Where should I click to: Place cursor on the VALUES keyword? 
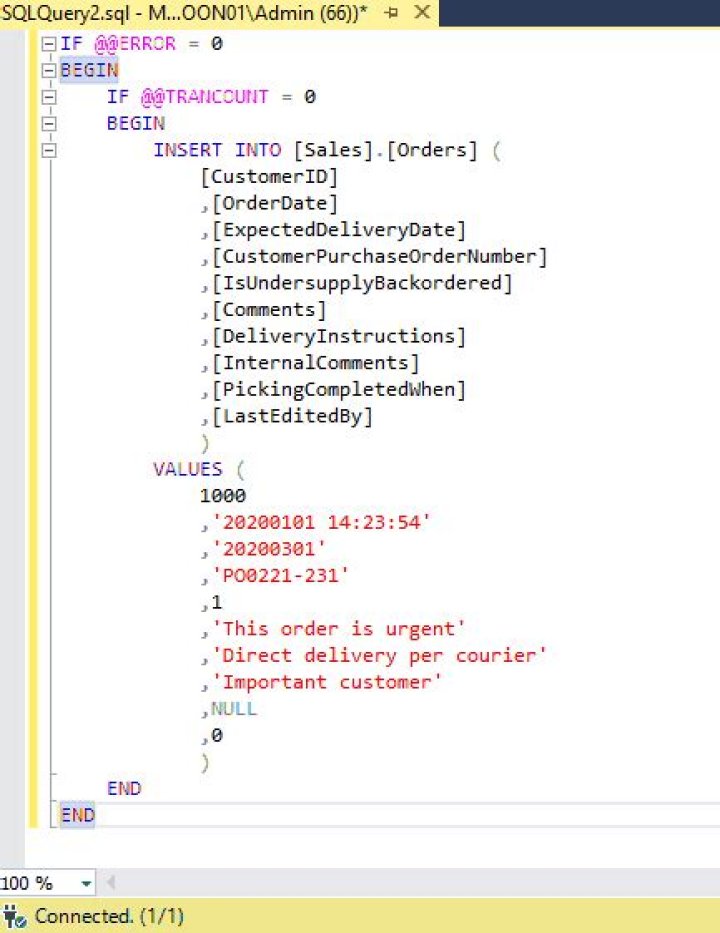click(x=188, y=469)
